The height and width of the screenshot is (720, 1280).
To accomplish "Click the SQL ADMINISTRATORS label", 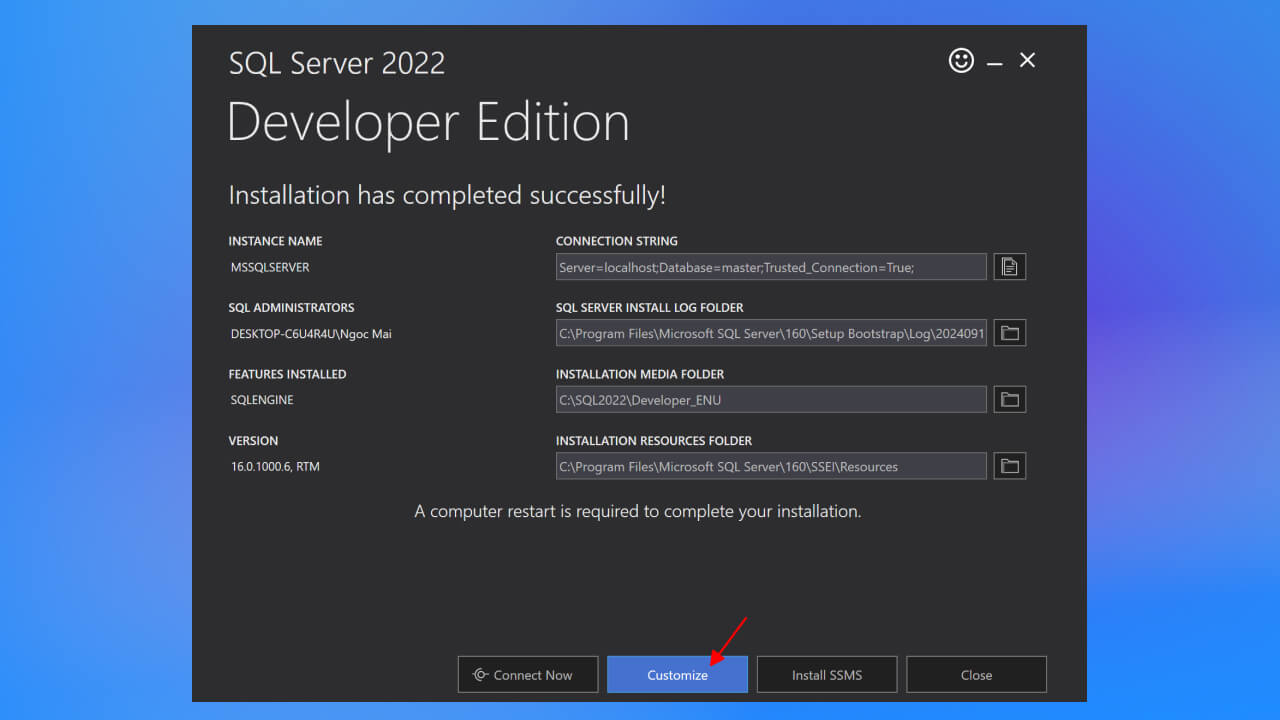I will 291,308.
